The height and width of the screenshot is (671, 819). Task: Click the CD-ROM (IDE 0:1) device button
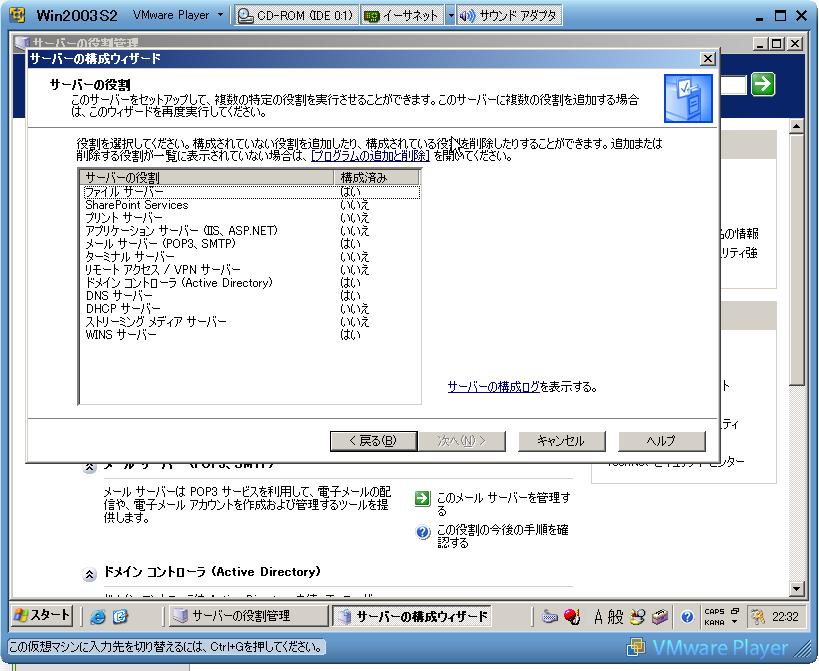point(296,16)
